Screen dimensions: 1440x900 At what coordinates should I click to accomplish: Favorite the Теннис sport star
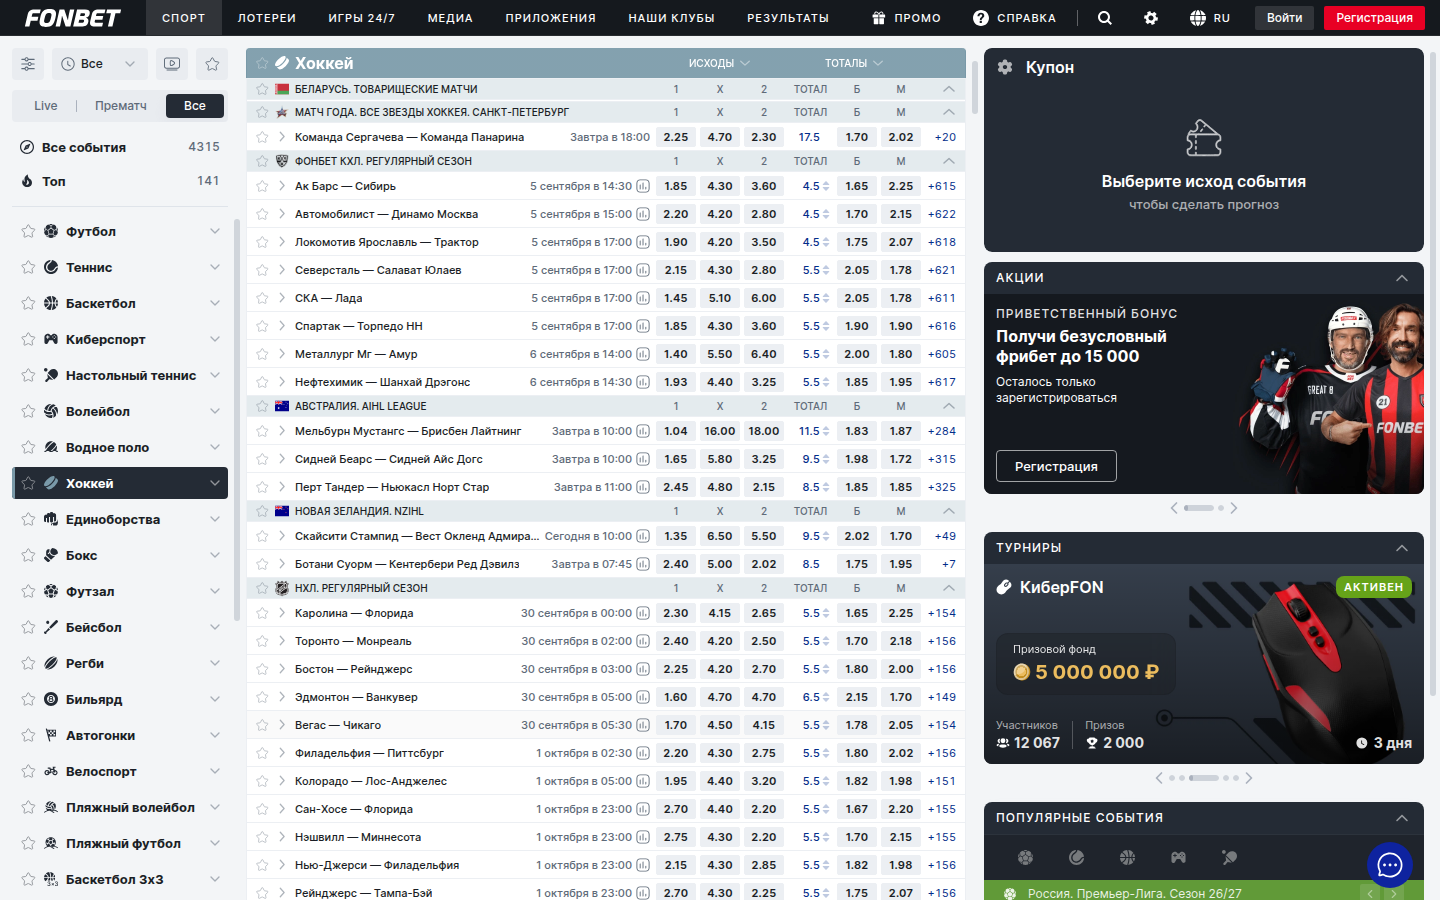click(28, 268)
